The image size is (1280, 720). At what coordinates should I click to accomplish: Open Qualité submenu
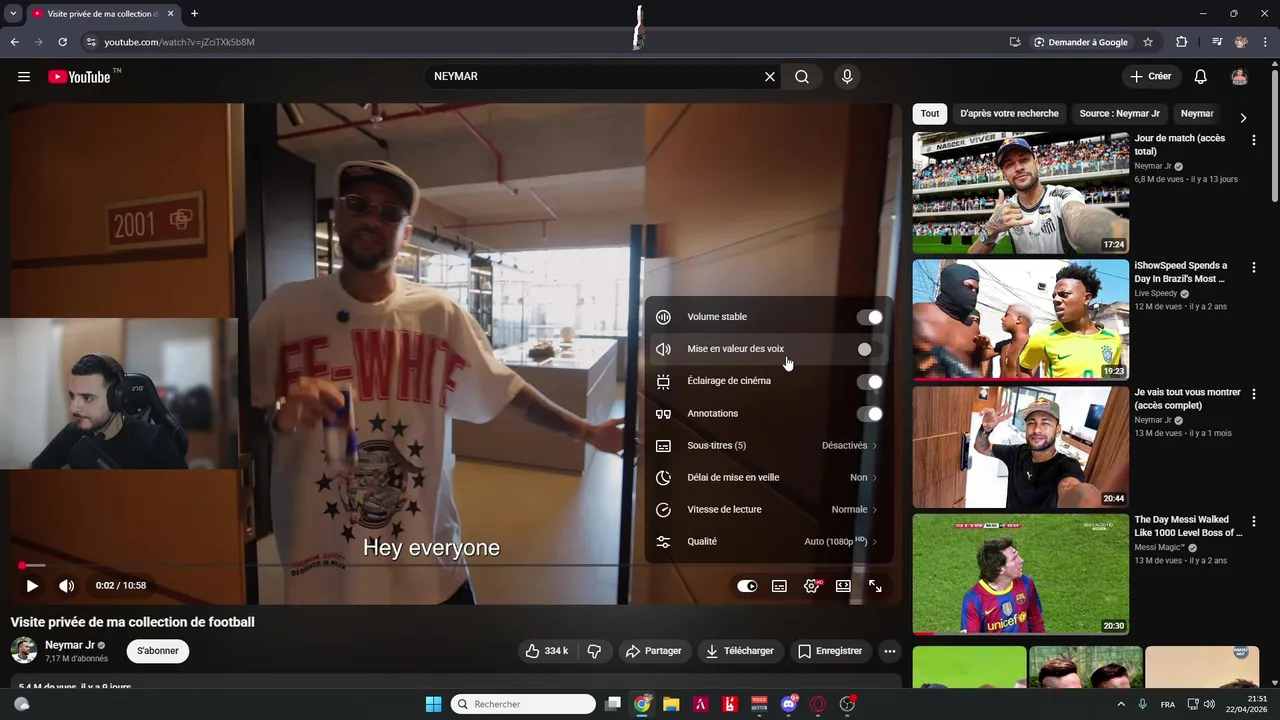click(767, 541)
